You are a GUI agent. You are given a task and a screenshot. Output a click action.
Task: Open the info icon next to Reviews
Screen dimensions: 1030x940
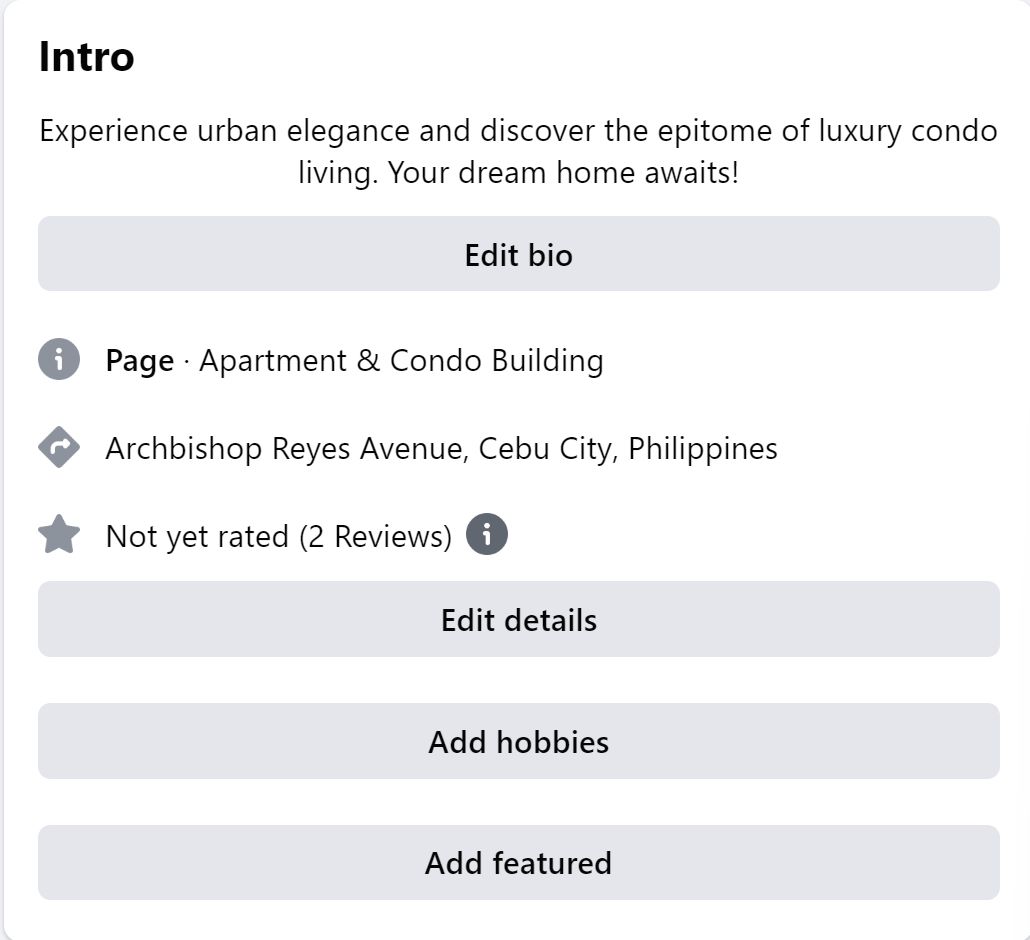(487, 534)
